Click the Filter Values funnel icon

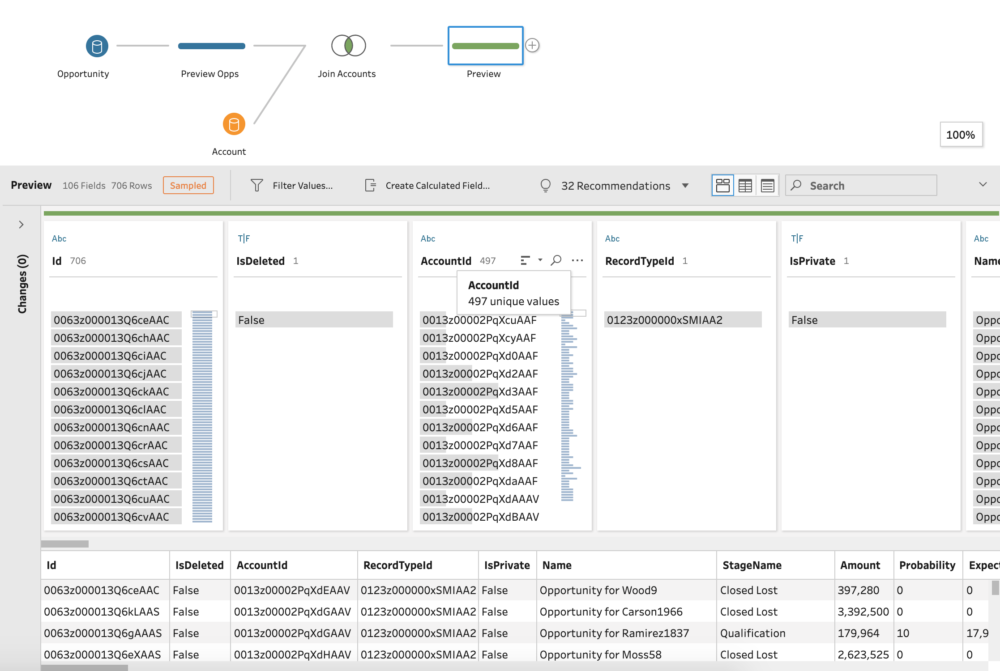coord(256,186)
